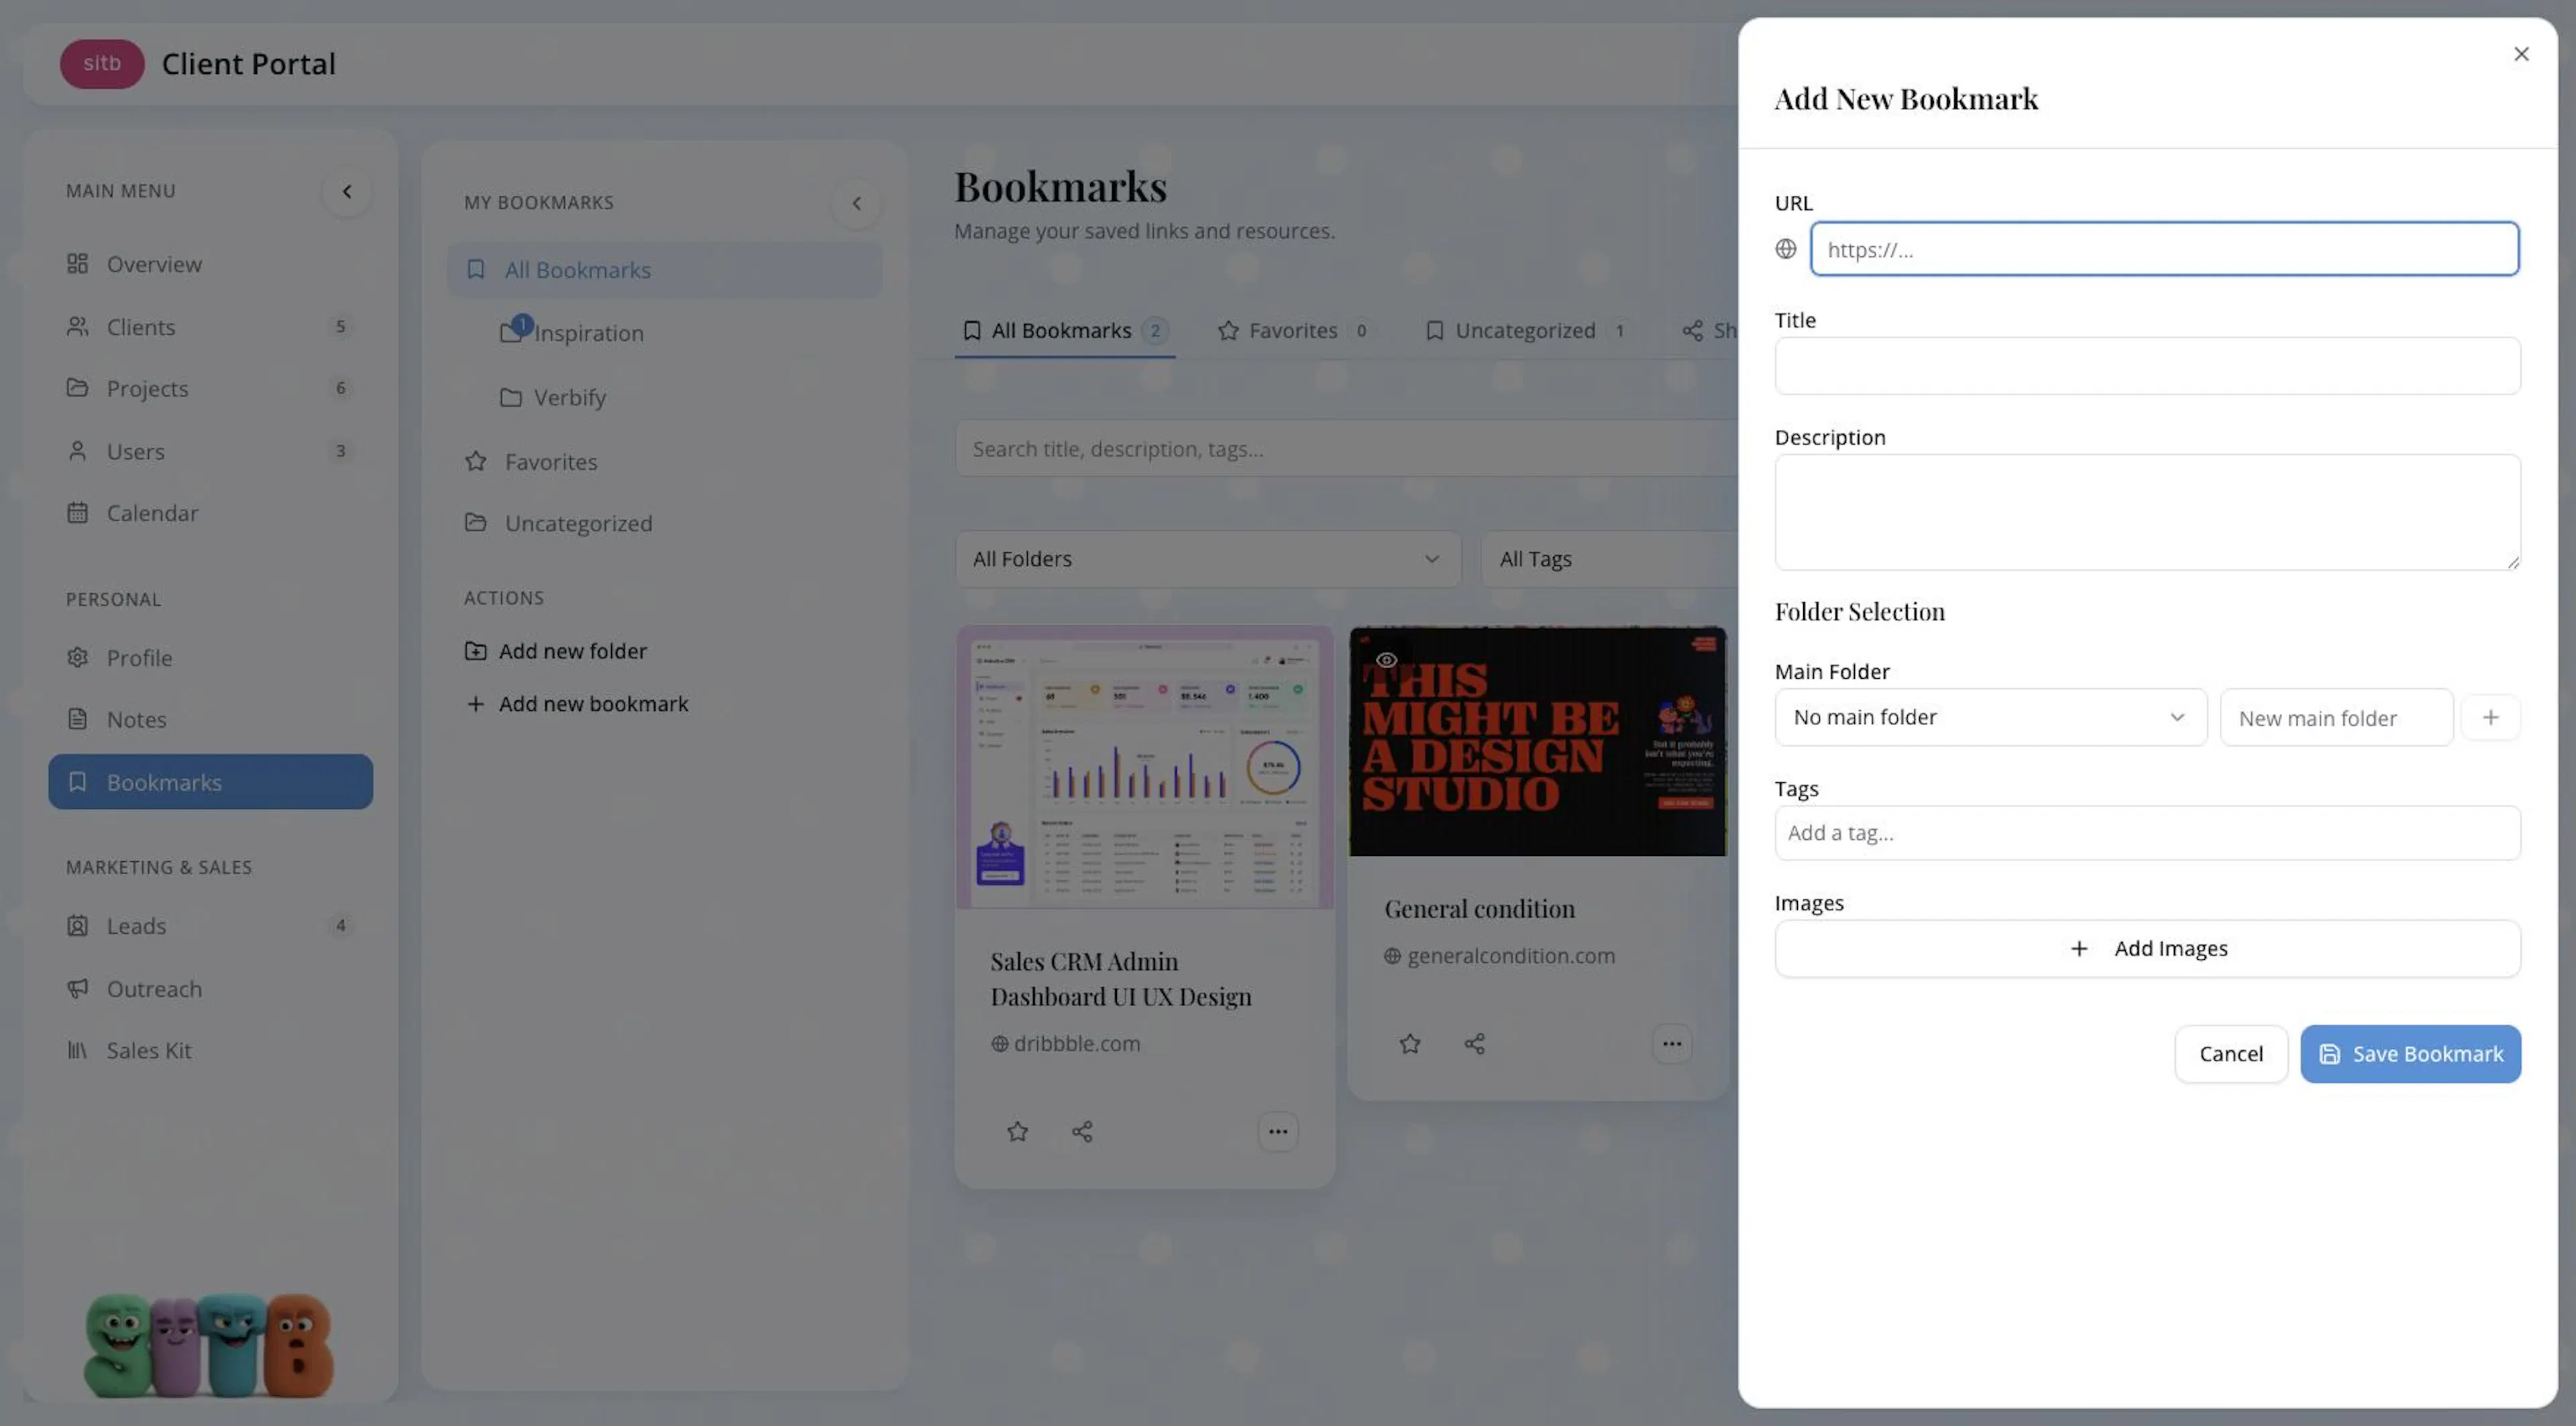
Task: Click the Leads icon in sidebar
Action: pyautogui.click(x=77, y=926)
